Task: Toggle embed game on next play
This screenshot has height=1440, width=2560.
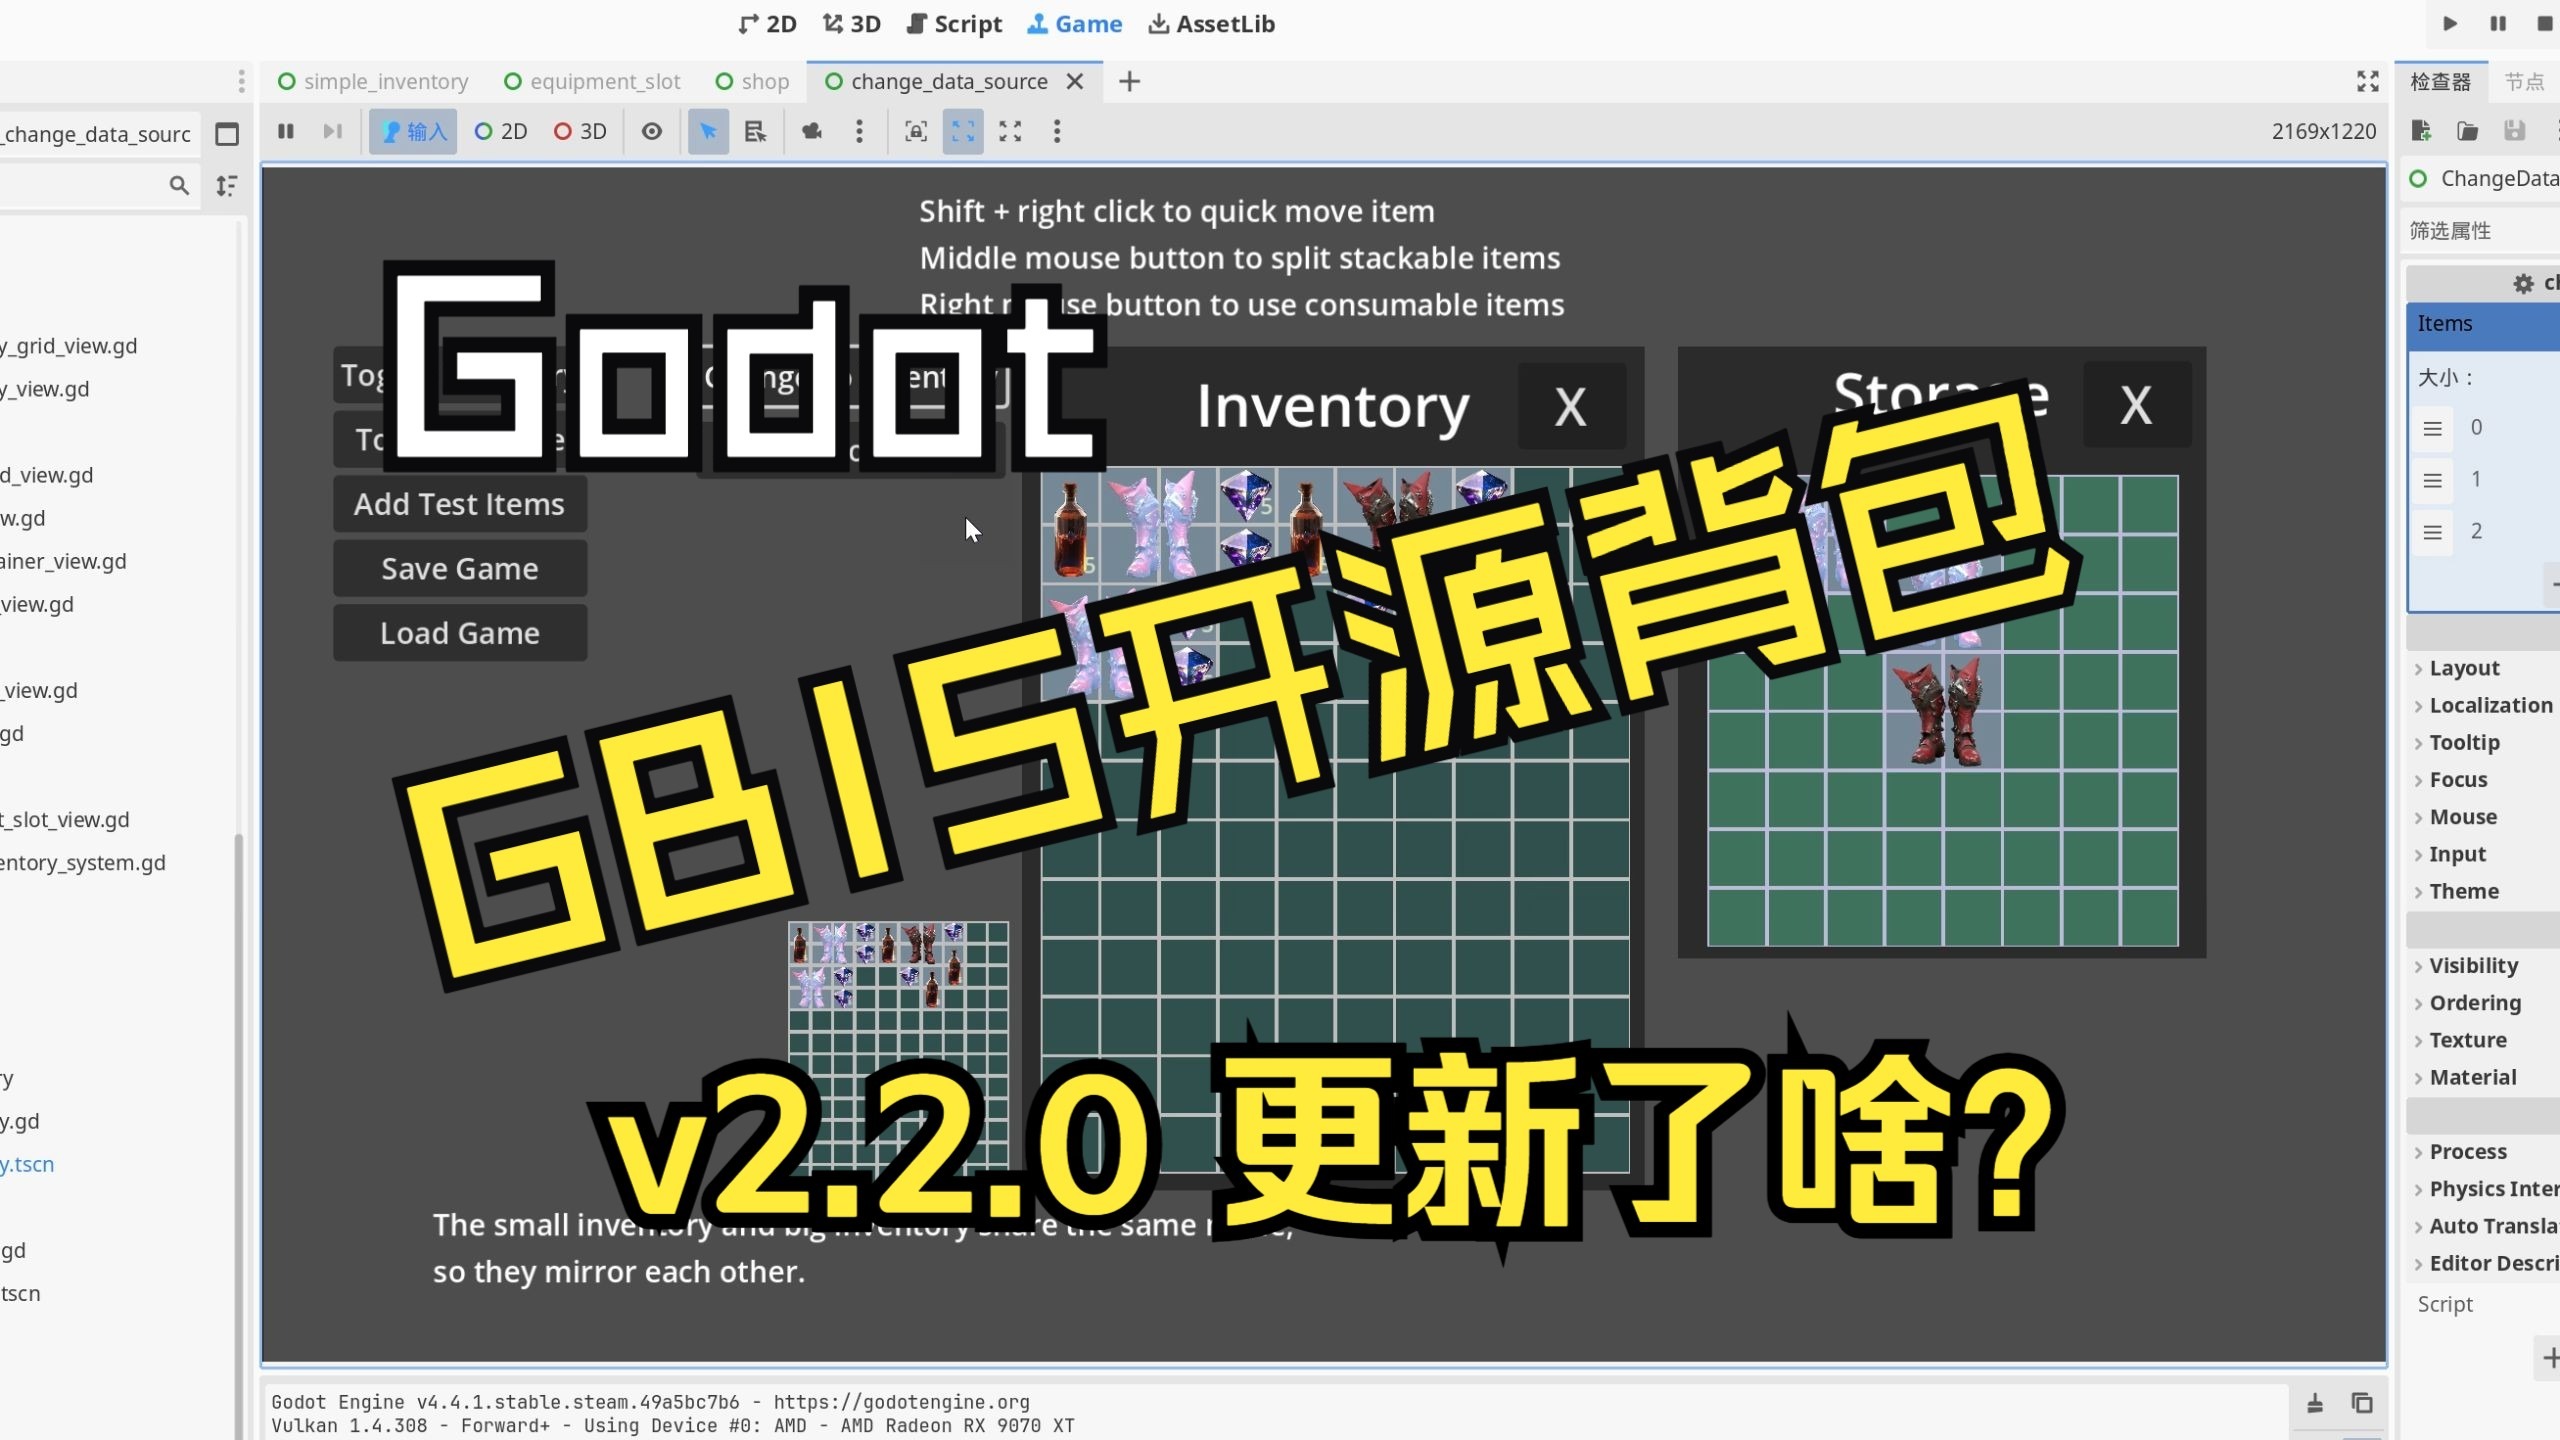Action: (x=916, y=131)
